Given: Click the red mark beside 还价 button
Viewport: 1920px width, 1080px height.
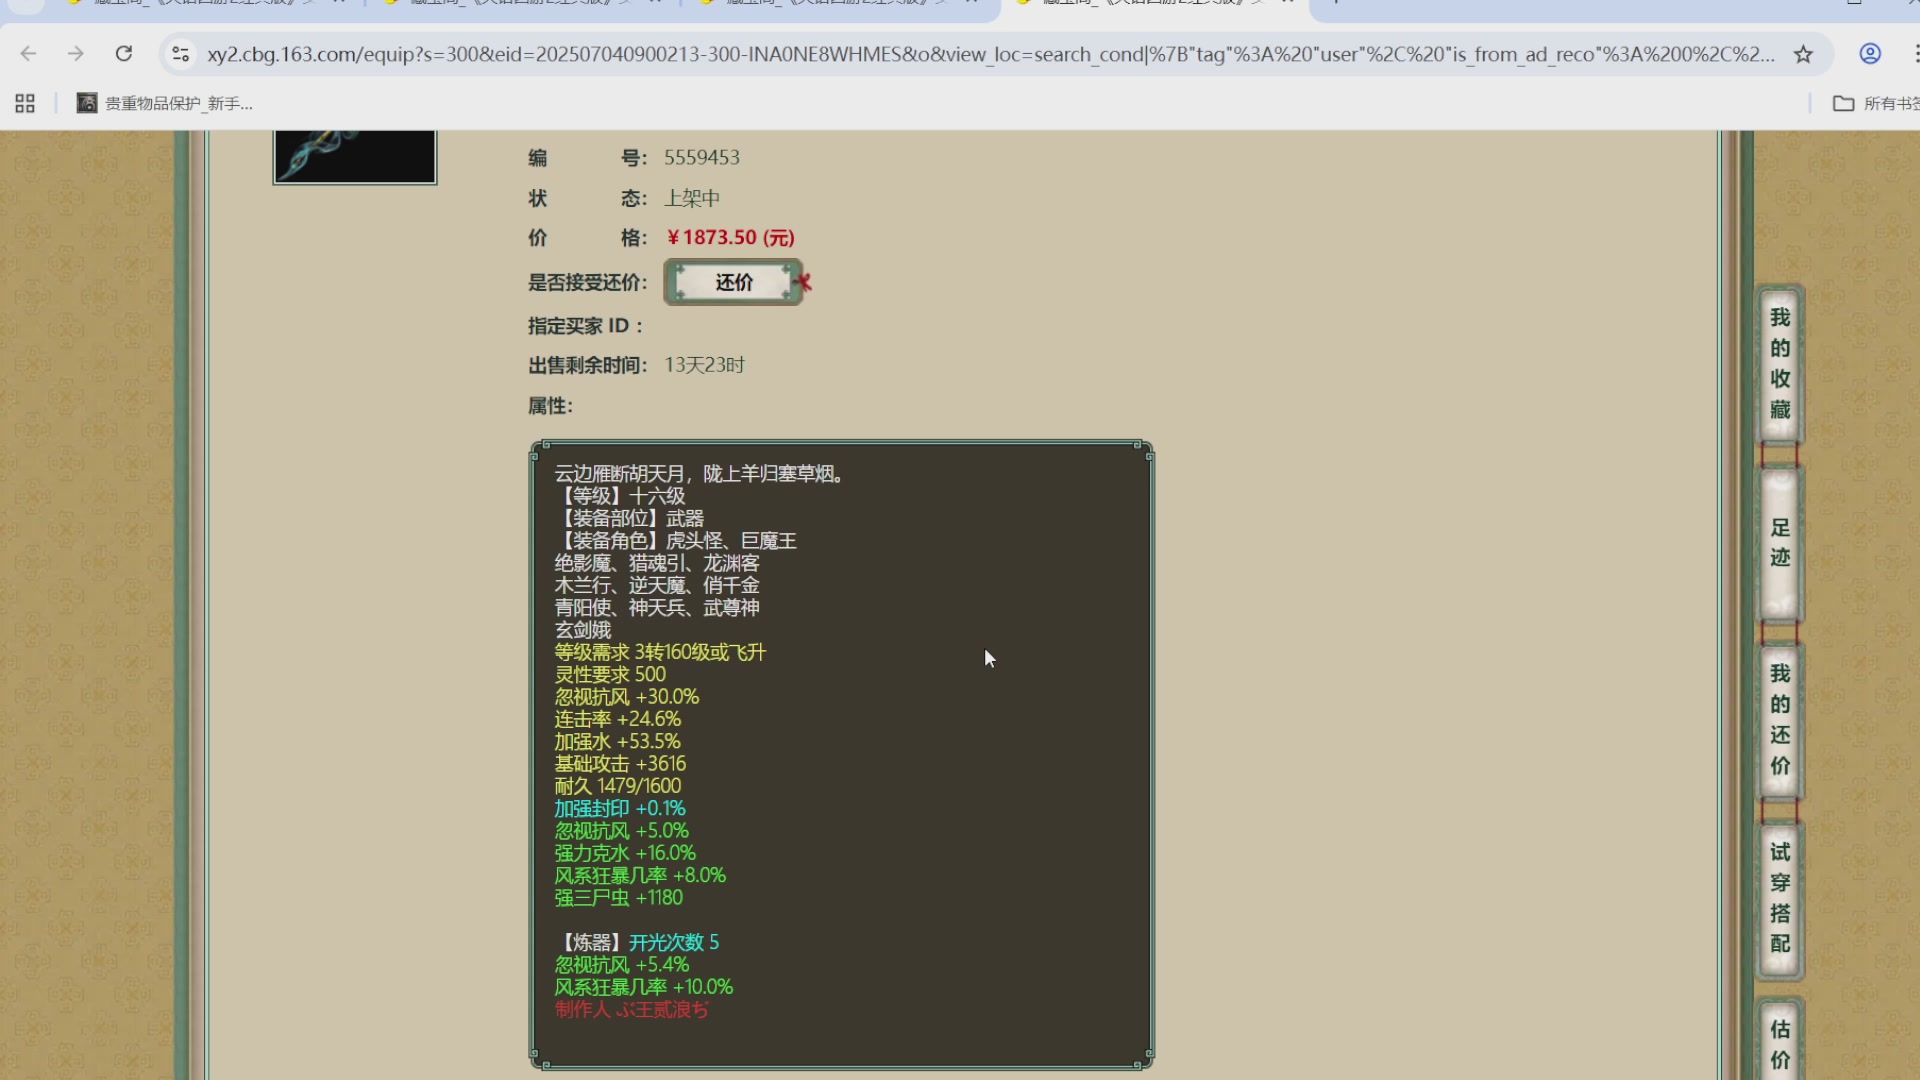Looking at the screenshot, I should pos(804,283).
